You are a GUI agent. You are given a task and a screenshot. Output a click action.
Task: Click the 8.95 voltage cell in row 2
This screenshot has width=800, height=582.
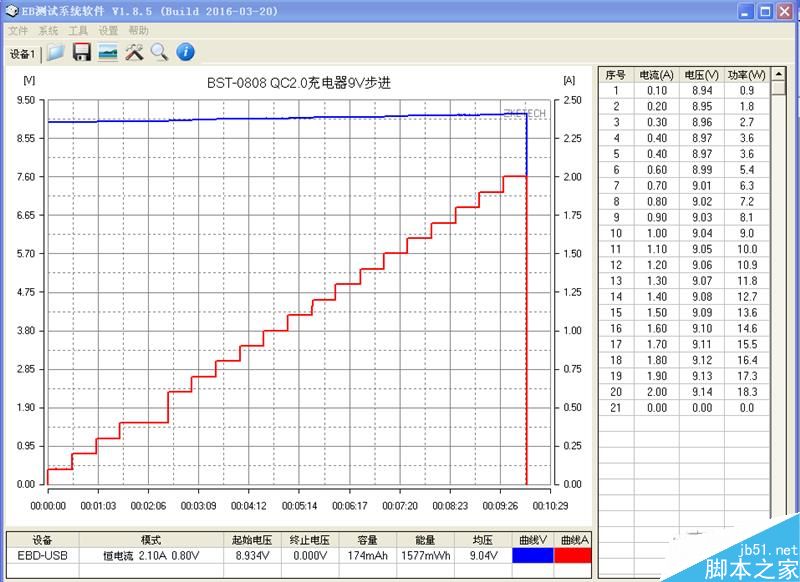click(702, 106)
